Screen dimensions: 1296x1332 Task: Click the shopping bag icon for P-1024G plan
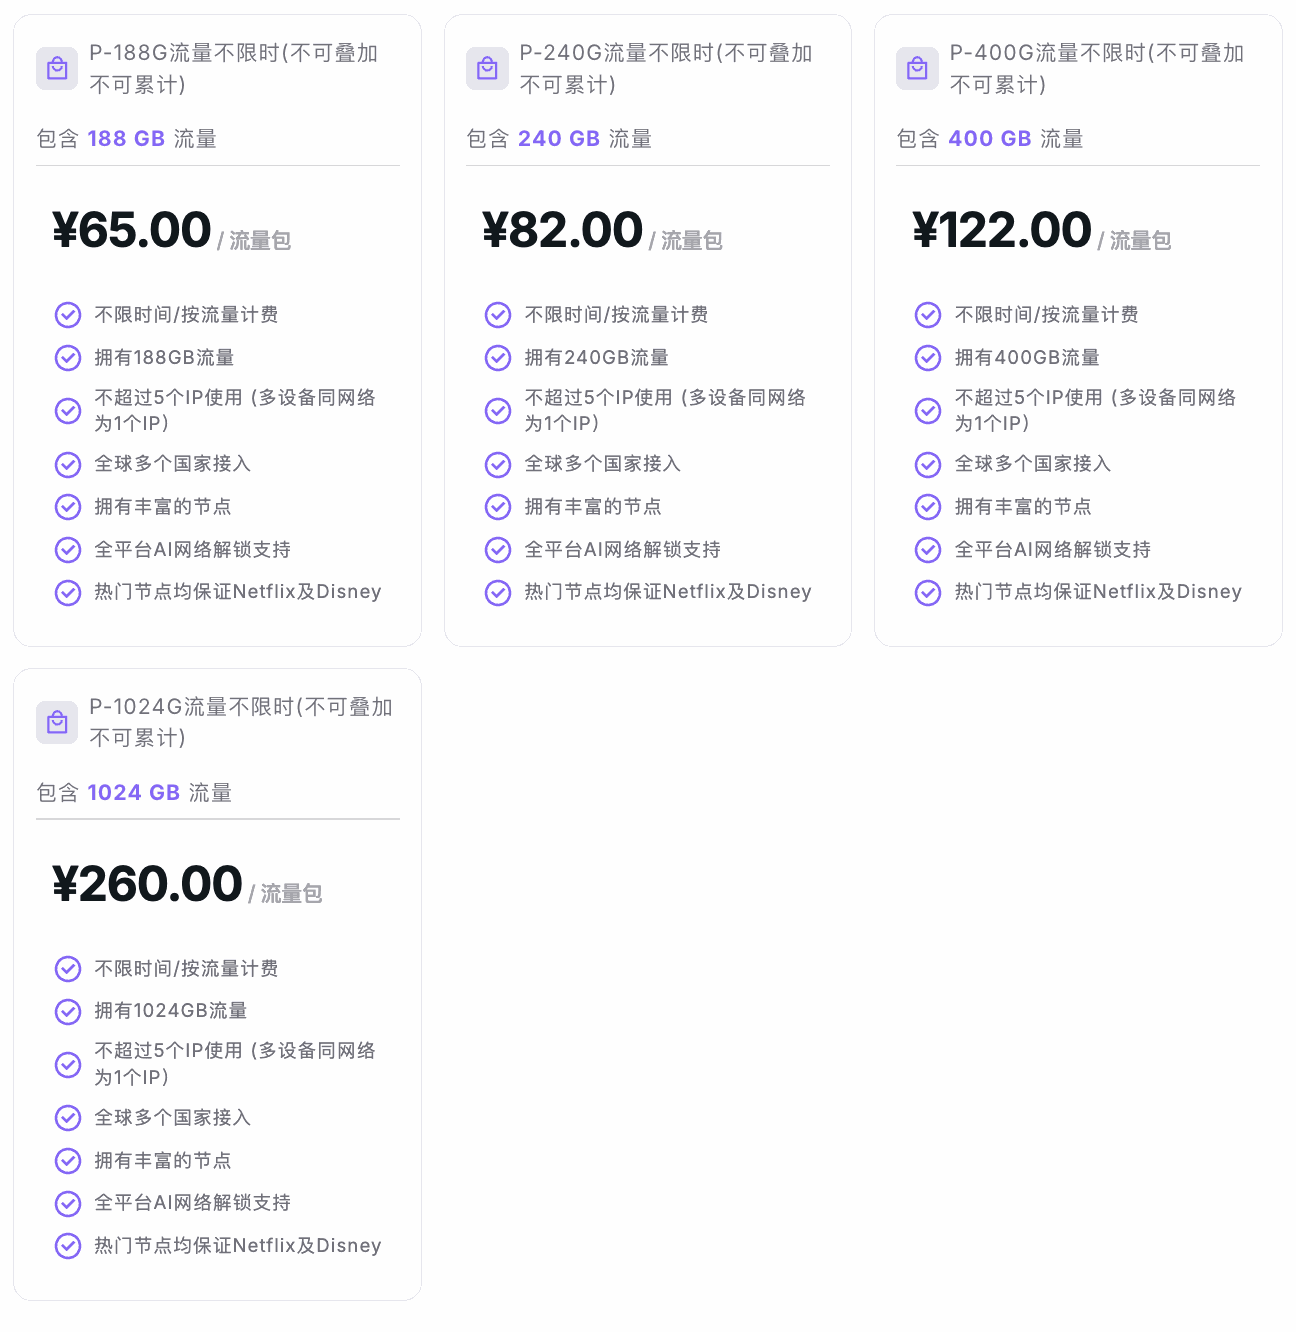pos(57,722)
